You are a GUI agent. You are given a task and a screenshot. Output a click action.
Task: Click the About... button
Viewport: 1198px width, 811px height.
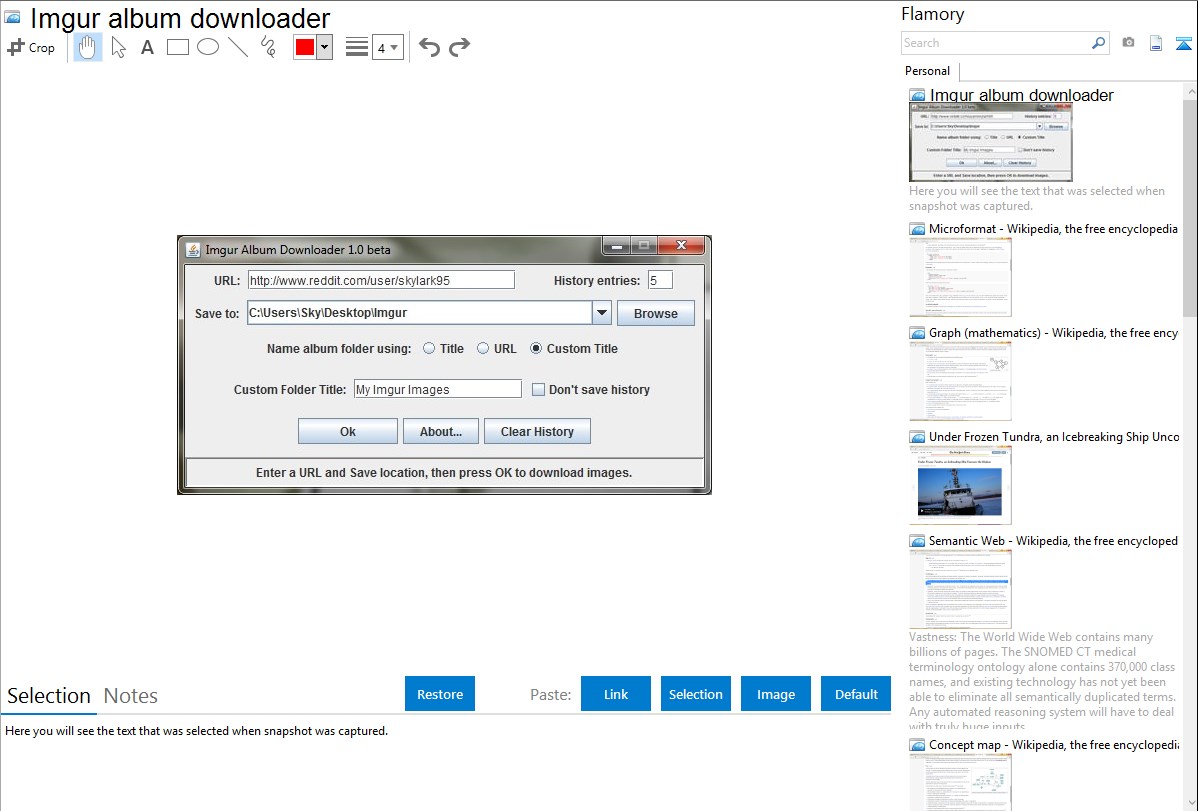441,431
